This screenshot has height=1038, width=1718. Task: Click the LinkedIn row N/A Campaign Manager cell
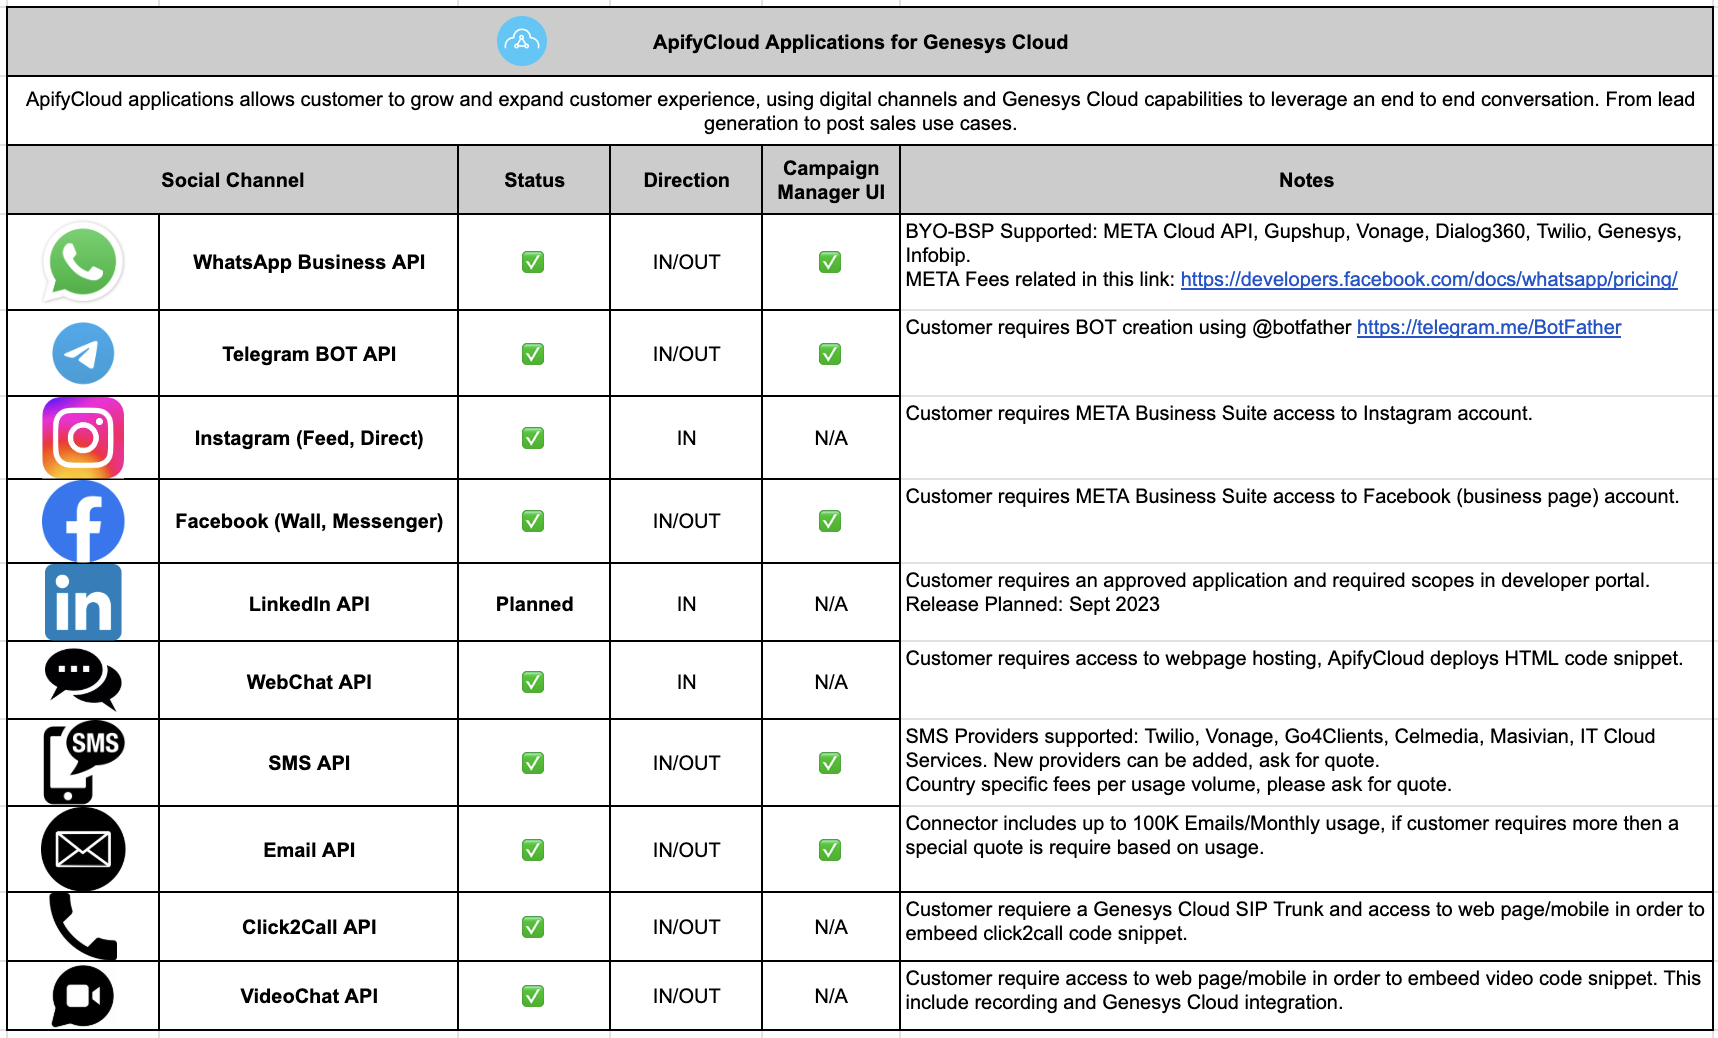pyautogui.click(x=831, y=604)
